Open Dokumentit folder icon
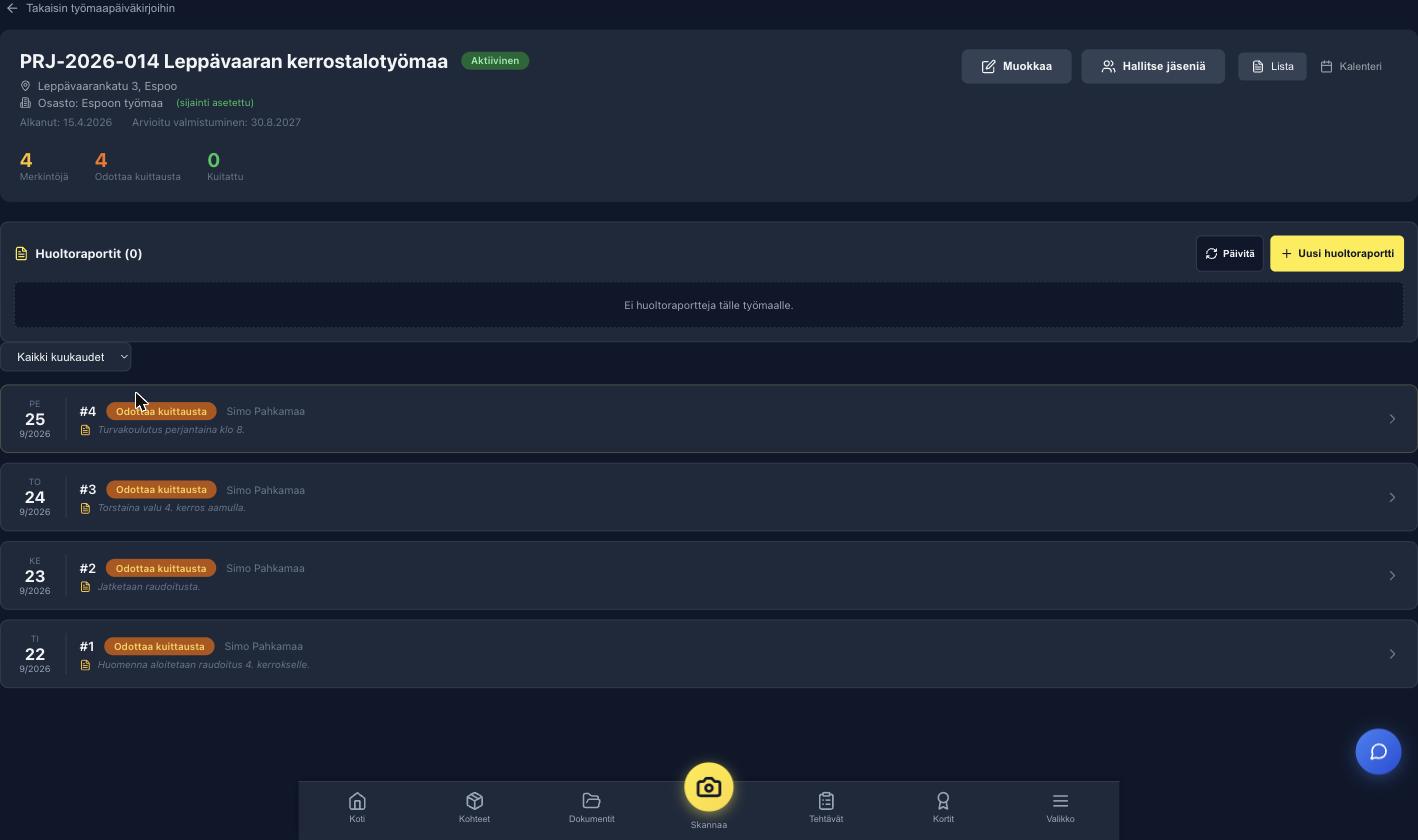Viewport: 1418px width, 840px height. [x=591, y=801]
